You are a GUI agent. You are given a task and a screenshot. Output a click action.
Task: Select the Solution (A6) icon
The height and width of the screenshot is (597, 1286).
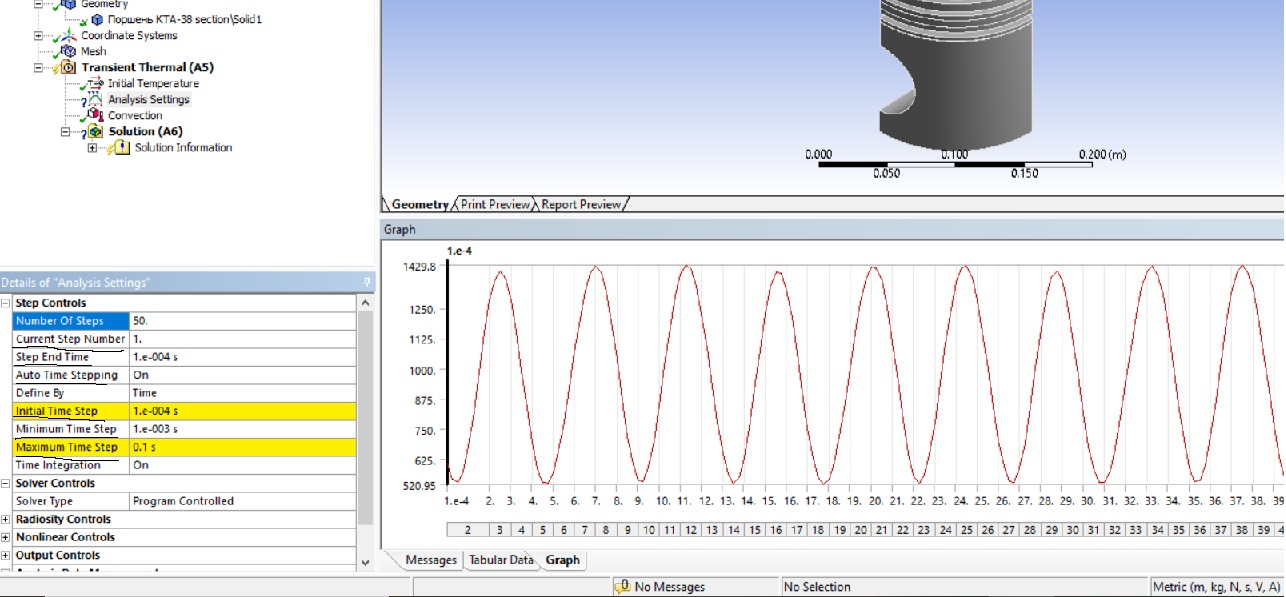[x=95, y=131]
